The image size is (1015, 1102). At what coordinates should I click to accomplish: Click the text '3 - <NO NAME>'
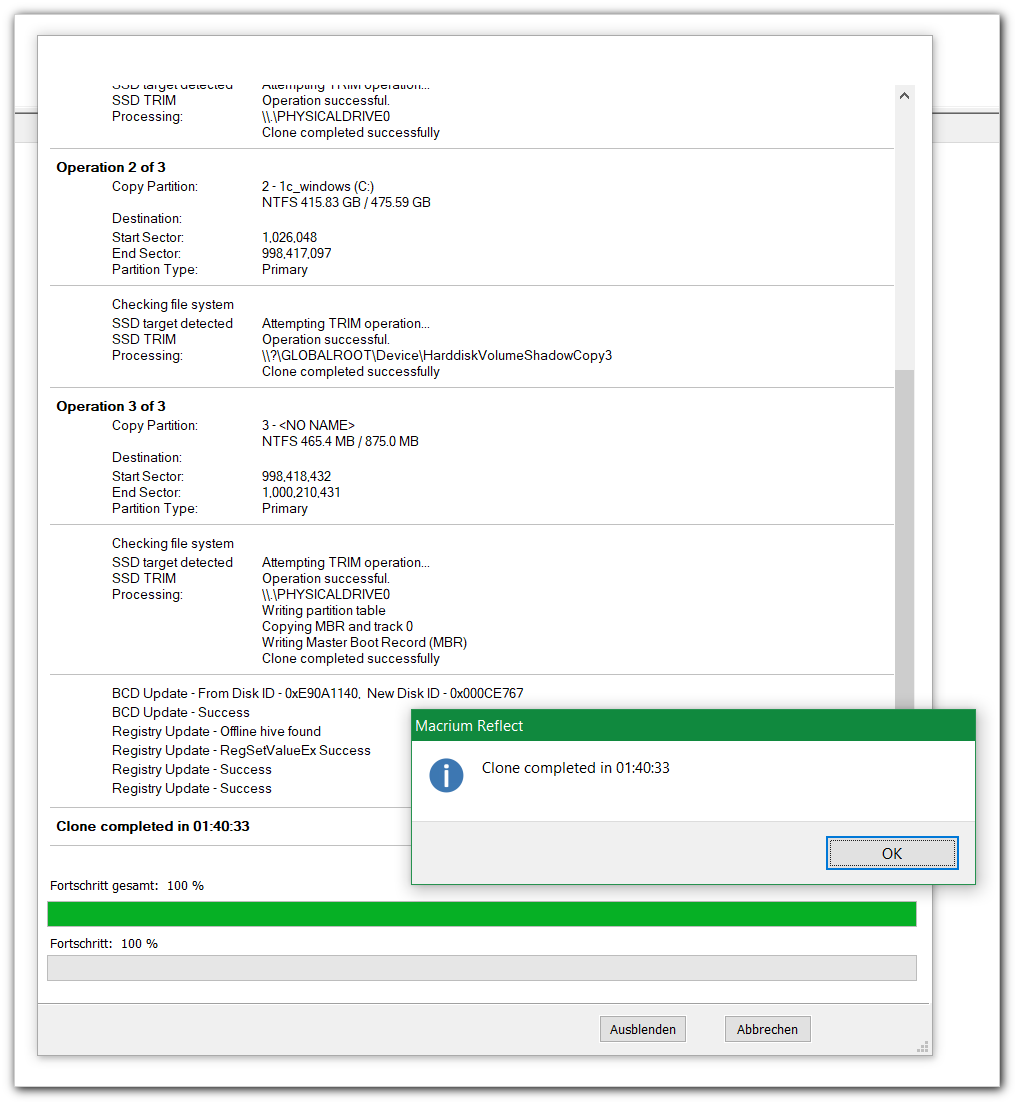coord(308,425)
